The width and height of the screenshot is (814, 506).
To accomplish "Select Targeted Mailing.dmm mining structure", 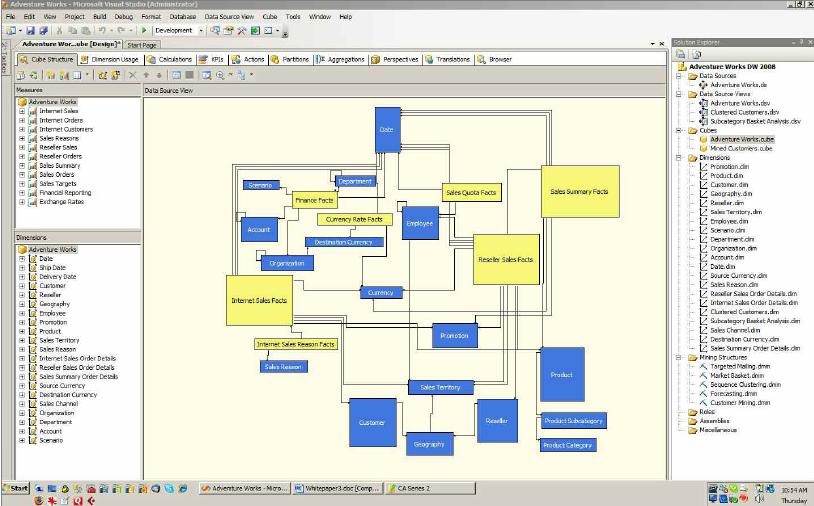I will point(740,366).
